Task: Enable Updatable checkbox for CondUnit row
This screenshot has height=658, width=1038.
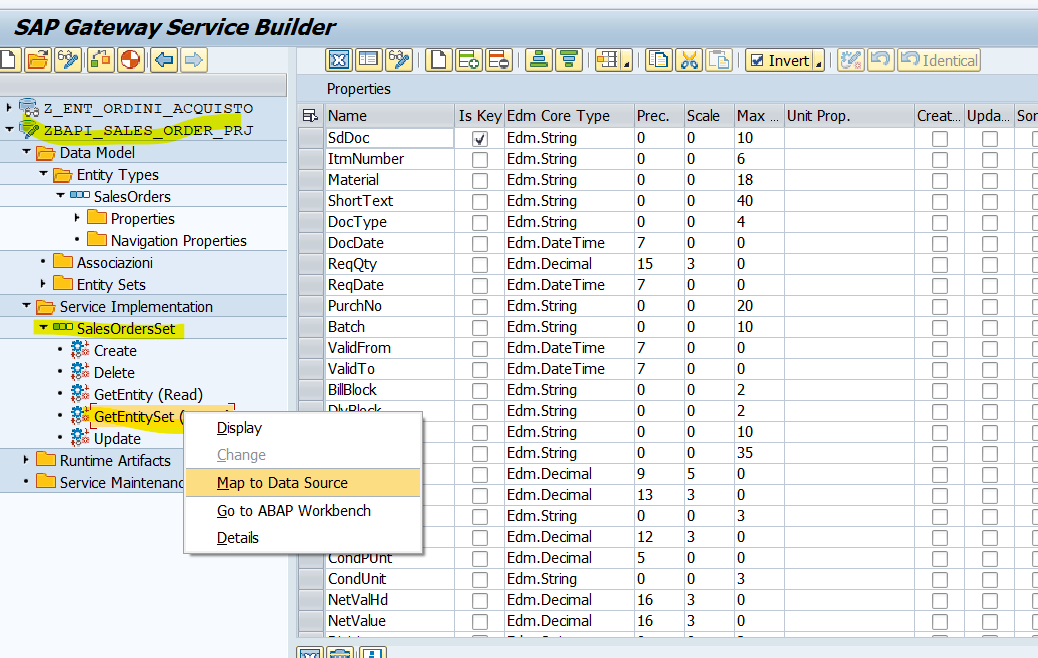Action: click(x=990, y=580)
